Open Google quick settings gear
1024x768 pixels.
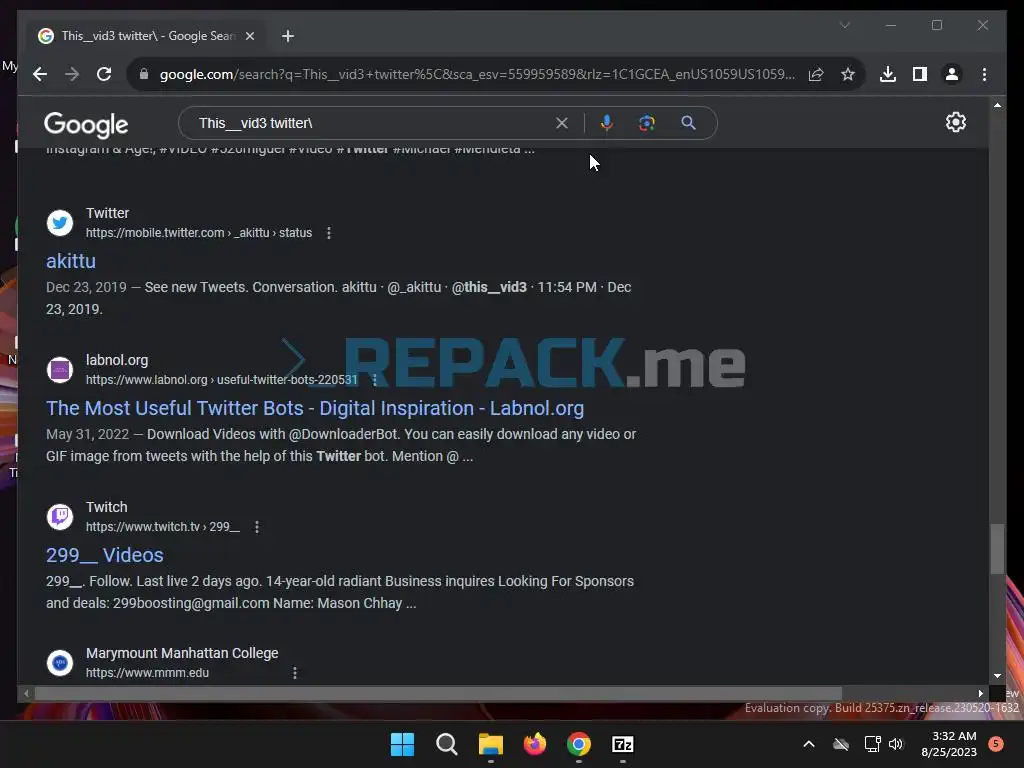point(955,122)
